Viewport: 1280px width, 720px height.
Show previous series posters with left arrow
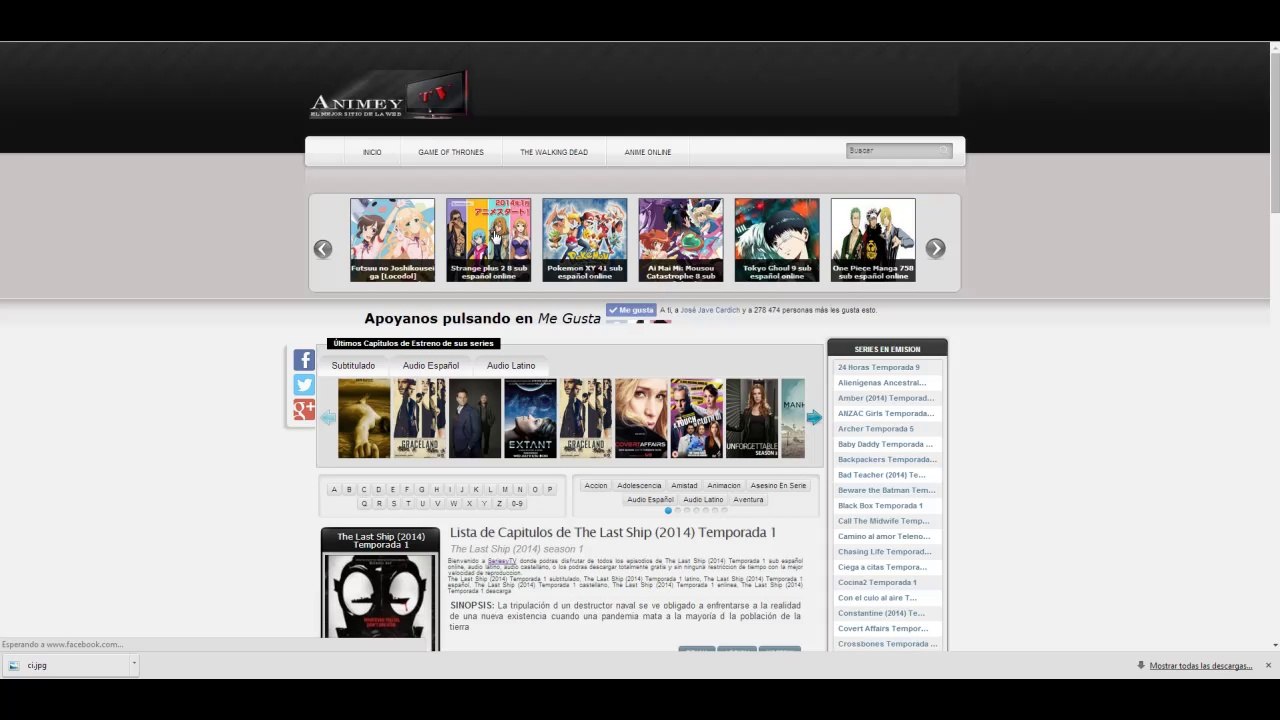point(328,418)
